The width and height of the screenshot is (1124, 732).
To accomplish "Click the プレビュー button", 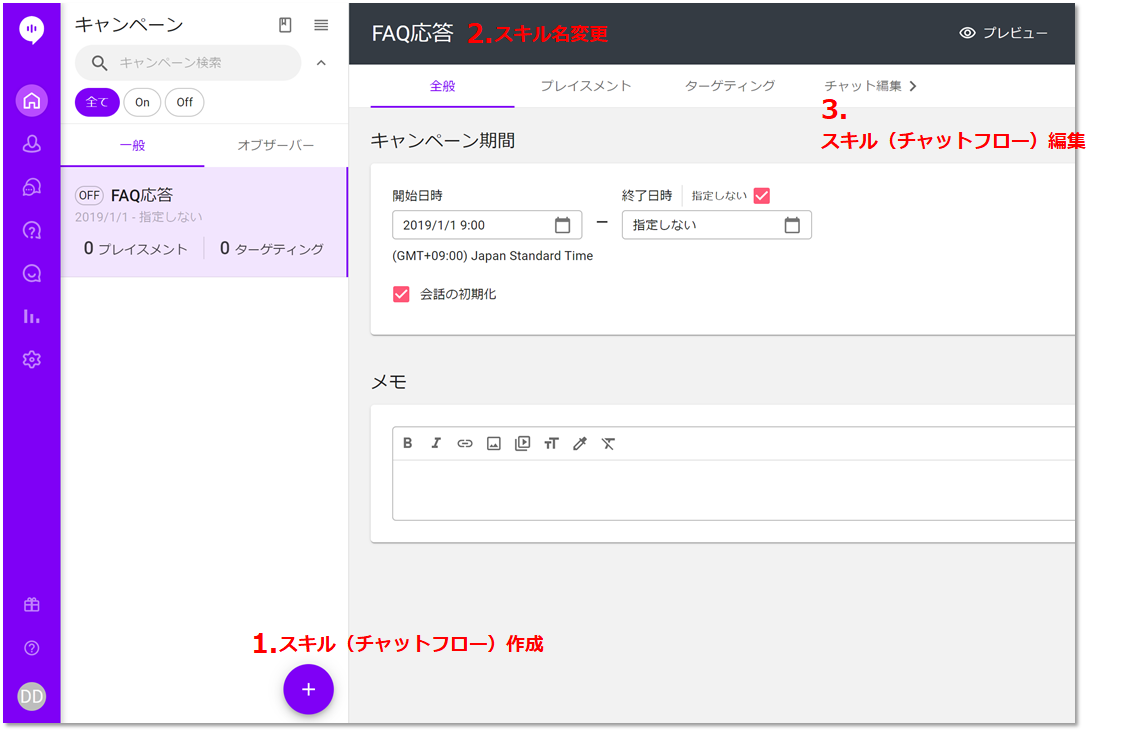I will coord(1004,33).
